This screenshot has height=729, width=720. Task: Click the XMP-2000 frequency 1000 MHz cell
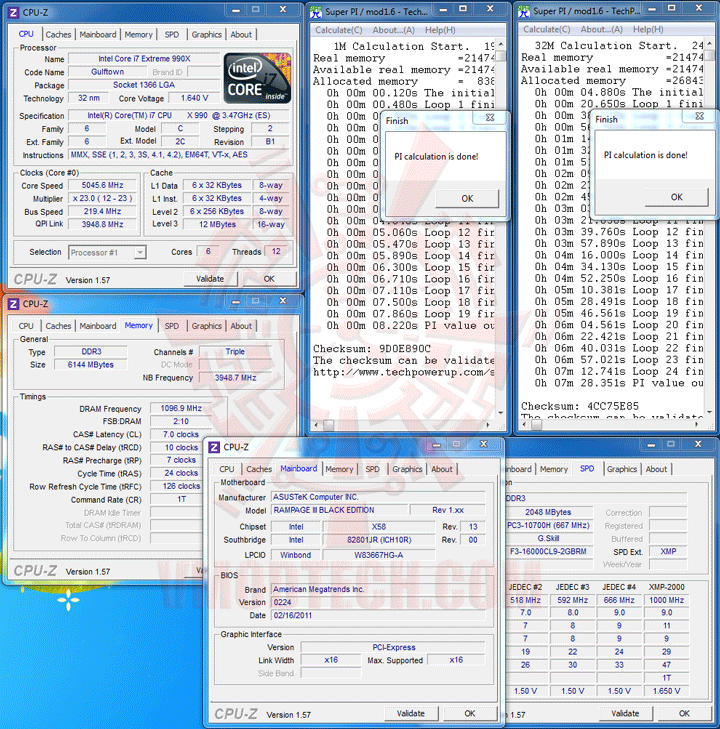pyautogui.click(x=667, y=600)
